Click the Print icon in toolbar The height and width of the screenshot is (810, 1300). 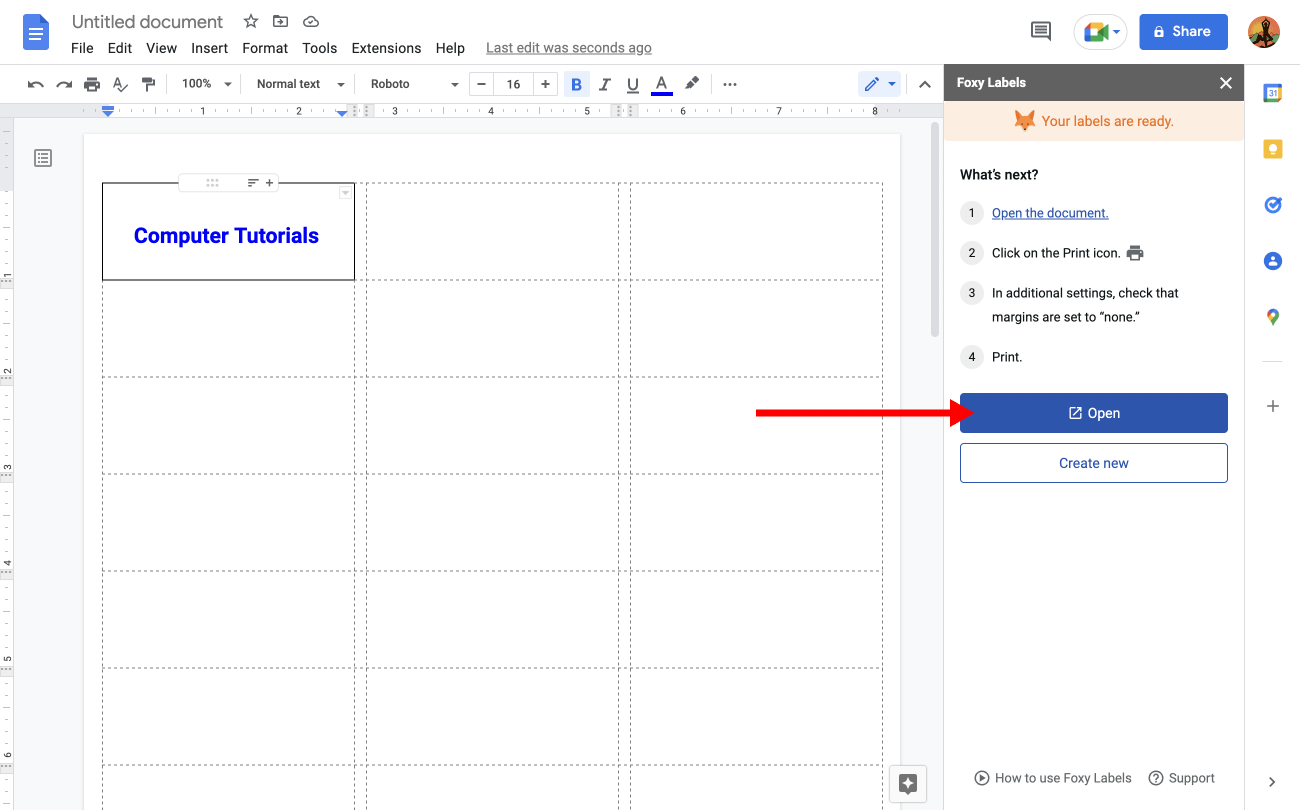91,84
